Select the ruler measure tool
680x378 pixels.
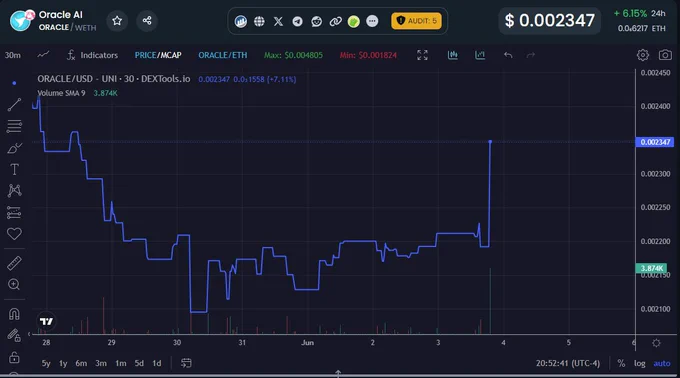(14, 263)
